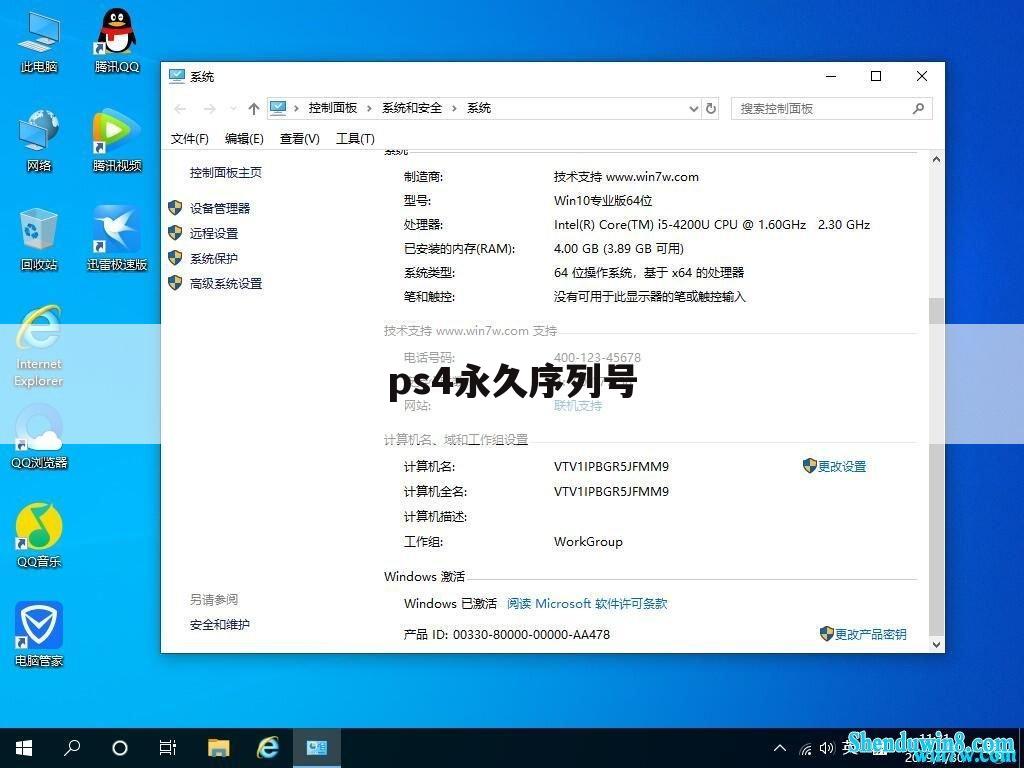Click the back arrow in the System window
Image resolution: width=1024 pixels, height=768 pixels.
[x=181, y=109]
